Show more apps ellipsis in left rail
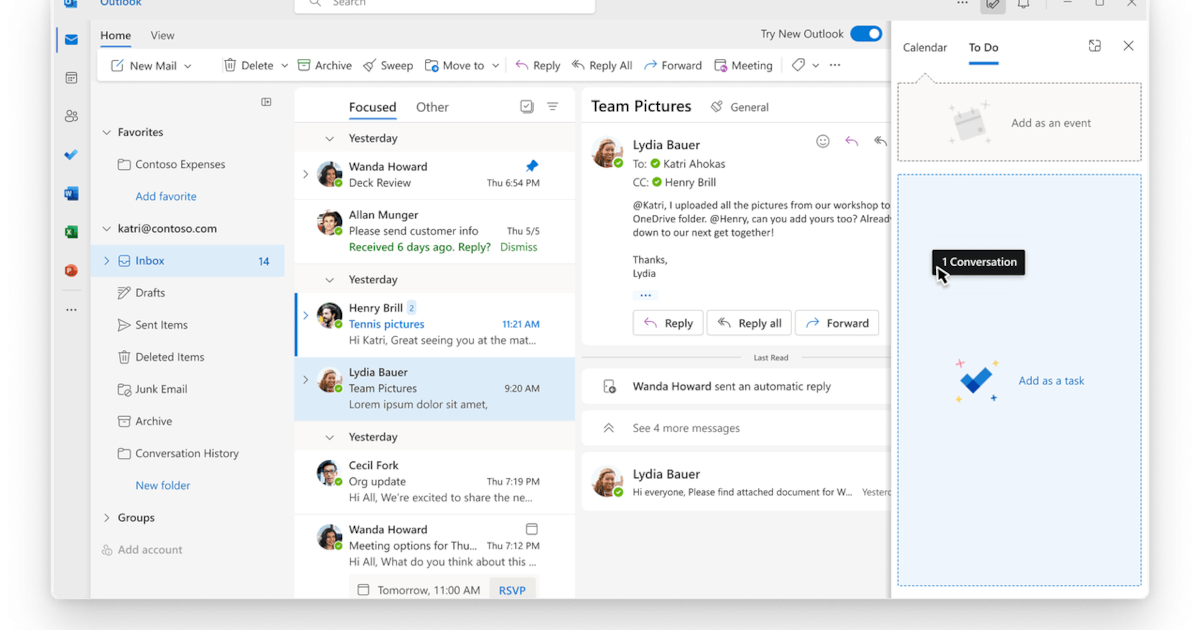The image size is (1200, 630). tap(71, 310)
